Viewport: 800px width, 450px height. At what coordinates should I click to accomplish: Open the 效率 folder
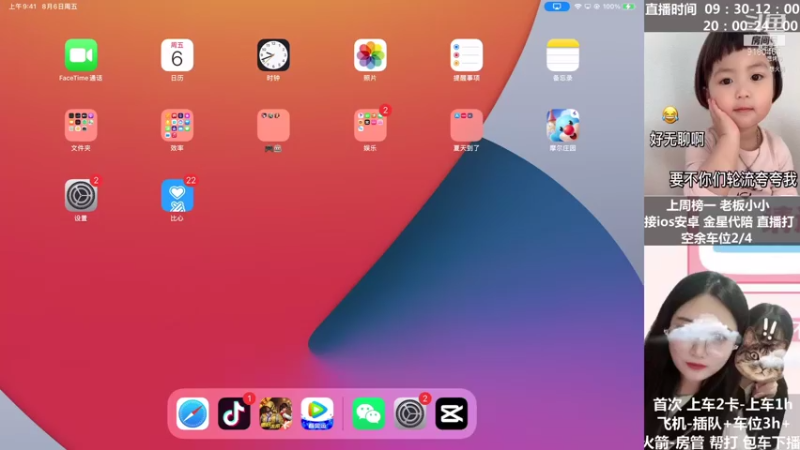coord(177,125)
